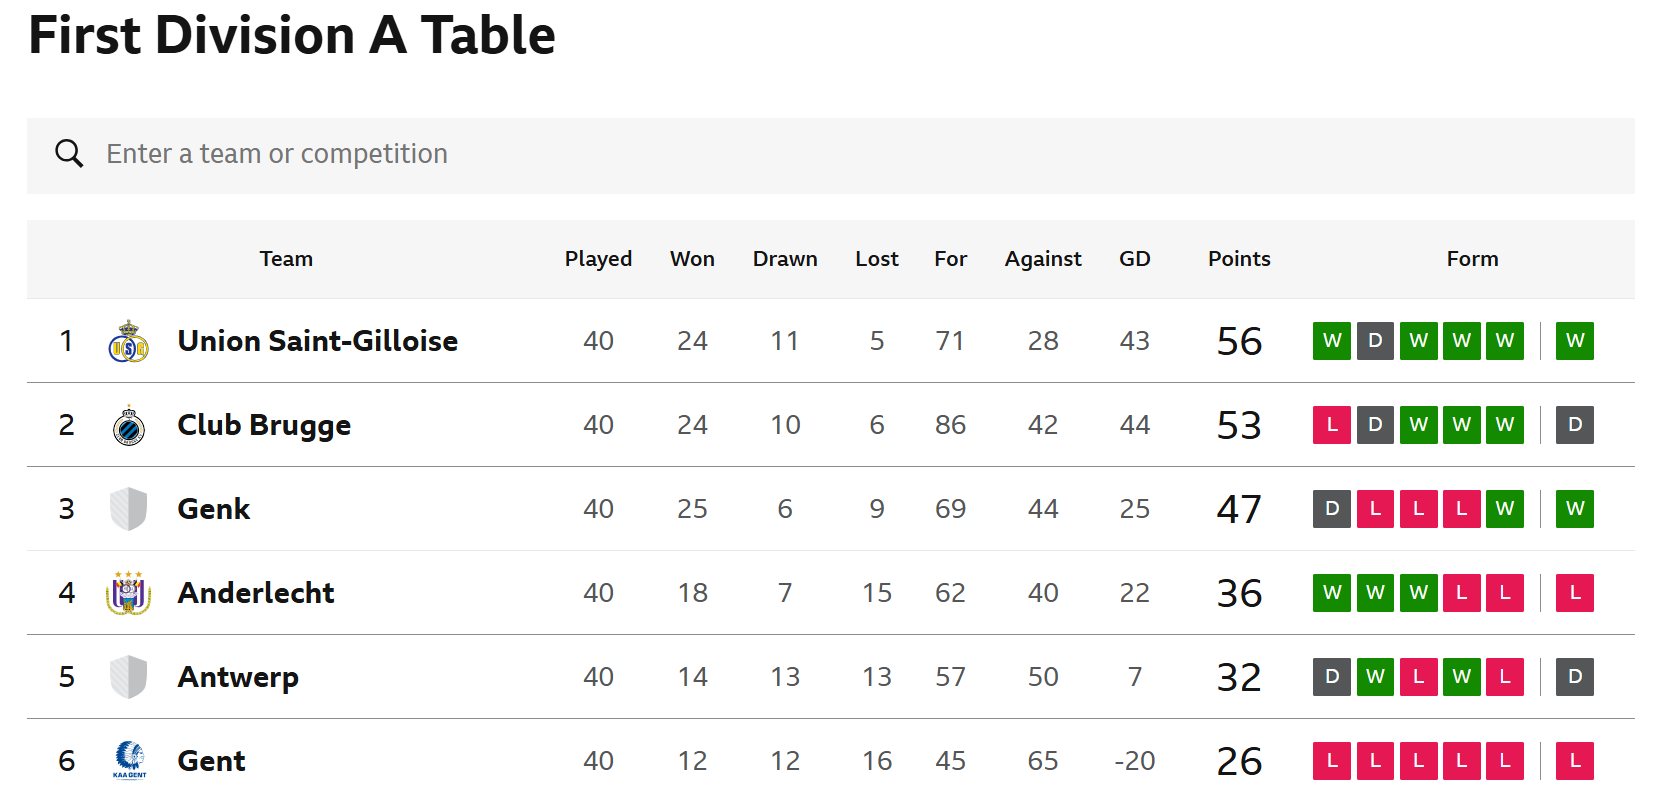Image resolution: width=1654 pixels, height=799 pixels.
Task: Open the Club Brugge team link
Action: point(264,425)
